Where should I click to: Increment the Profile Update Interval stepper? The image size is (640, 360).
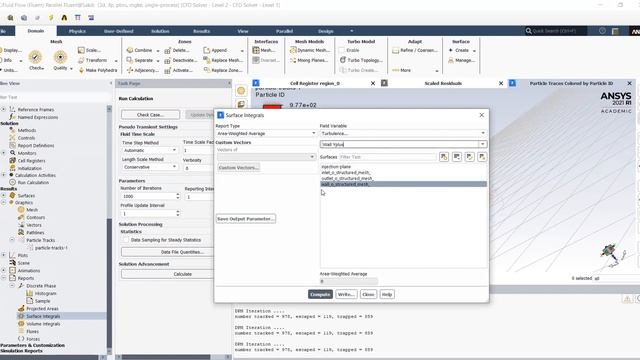click(178, 211)
